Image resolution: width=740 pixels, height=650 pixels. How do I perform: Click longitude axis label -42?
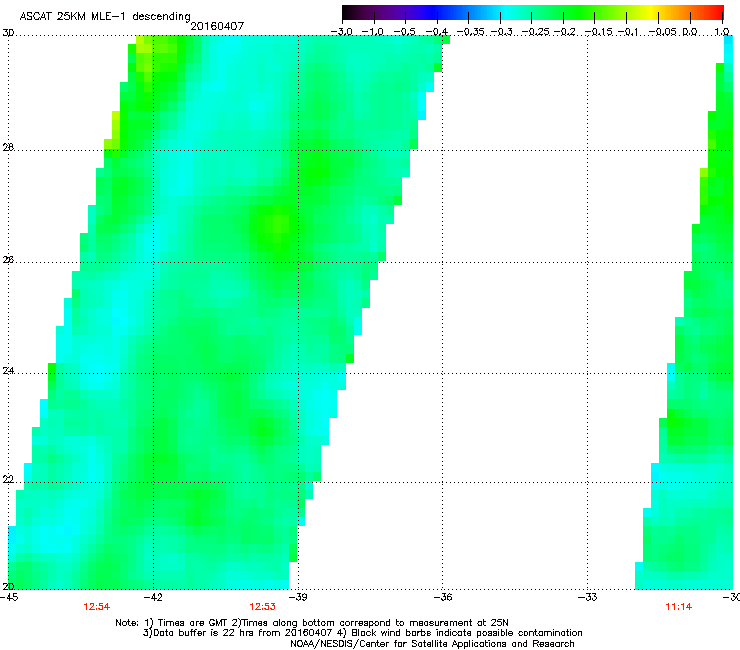click(153, 597)
